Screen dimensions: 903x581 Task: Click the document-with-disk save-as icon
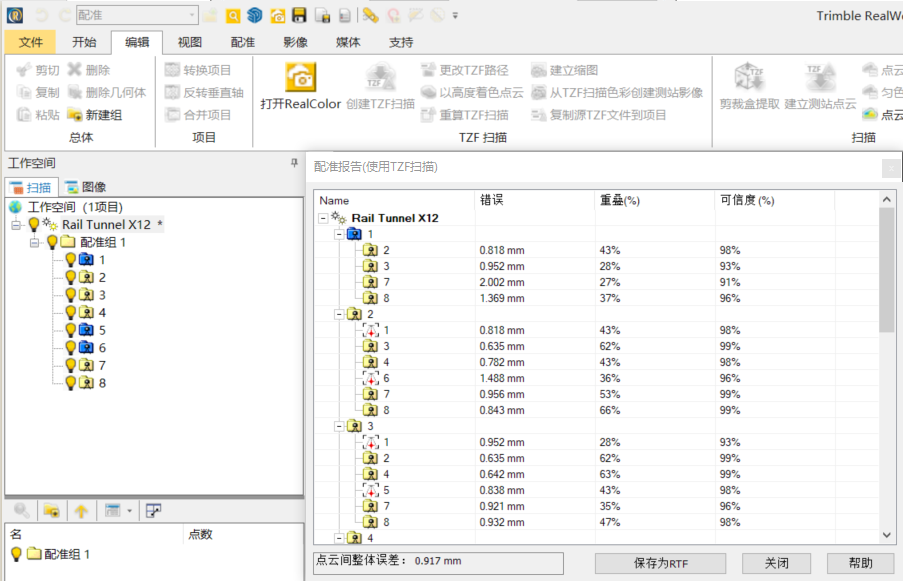pos(322,16)
